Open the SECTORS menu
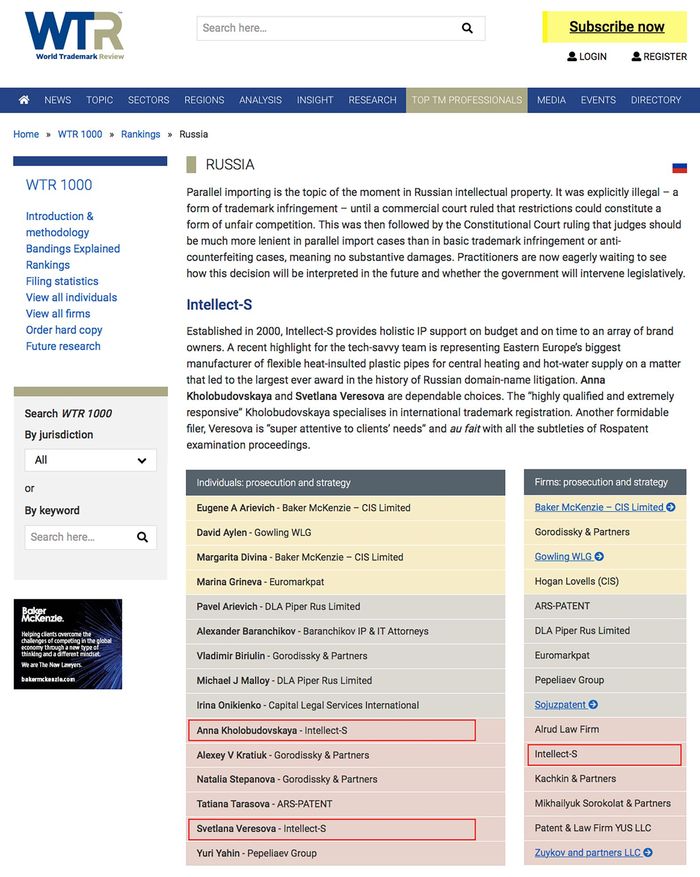Image resolution: width=700 pixels, height=877 pixels. click(148, 100)
